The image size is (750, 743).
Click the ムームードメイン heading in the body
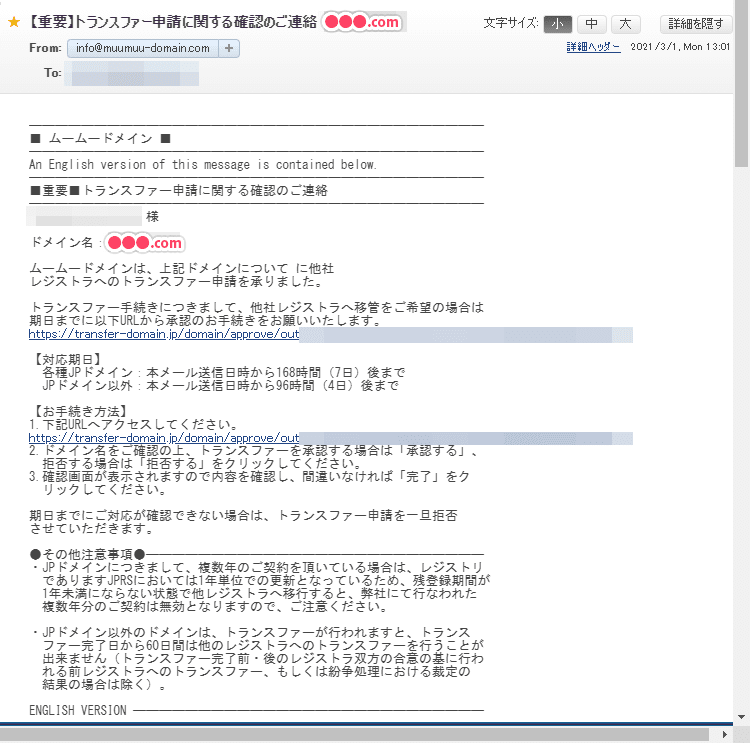100,139
